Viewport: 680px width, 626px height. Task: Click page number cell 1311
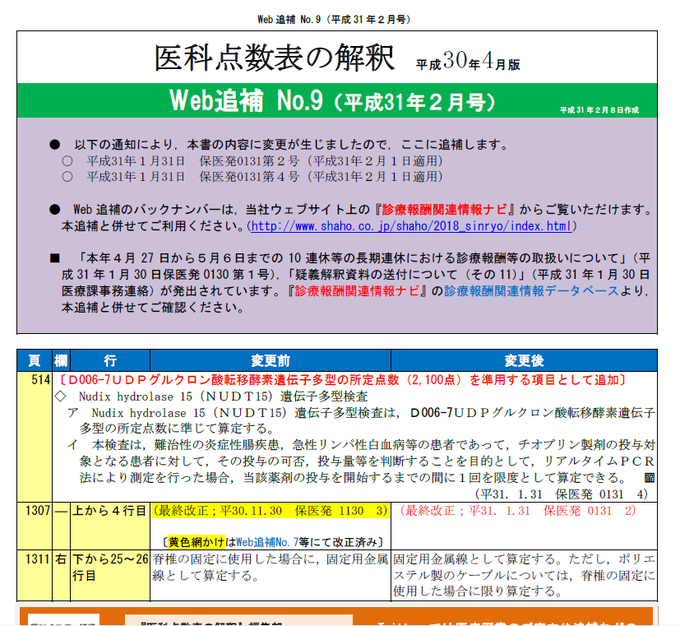coord(34,575)
